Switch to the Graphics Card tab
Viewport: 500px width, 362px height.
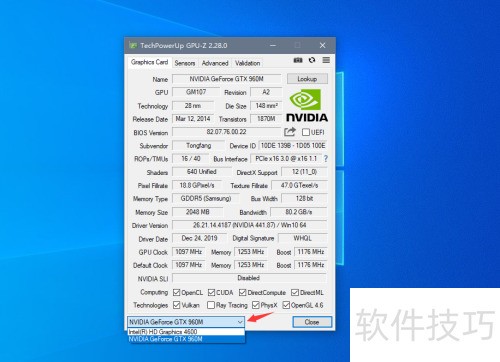(x=149, y=62)
